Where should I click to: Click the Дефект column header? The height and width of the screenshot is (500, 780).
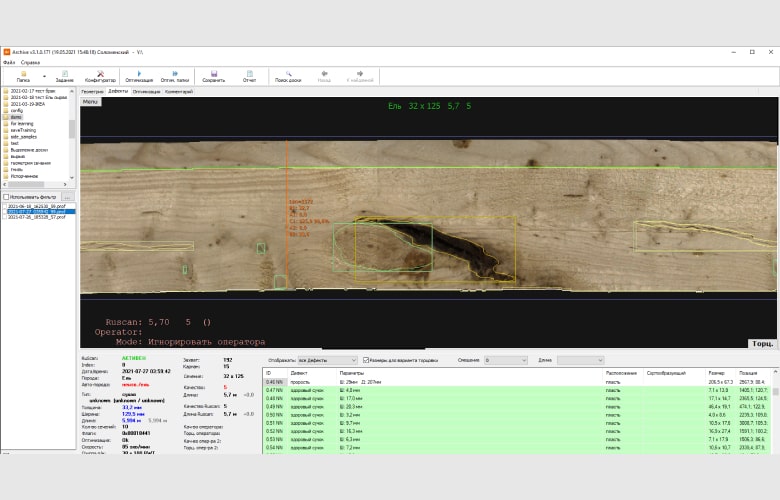(312, 373)
